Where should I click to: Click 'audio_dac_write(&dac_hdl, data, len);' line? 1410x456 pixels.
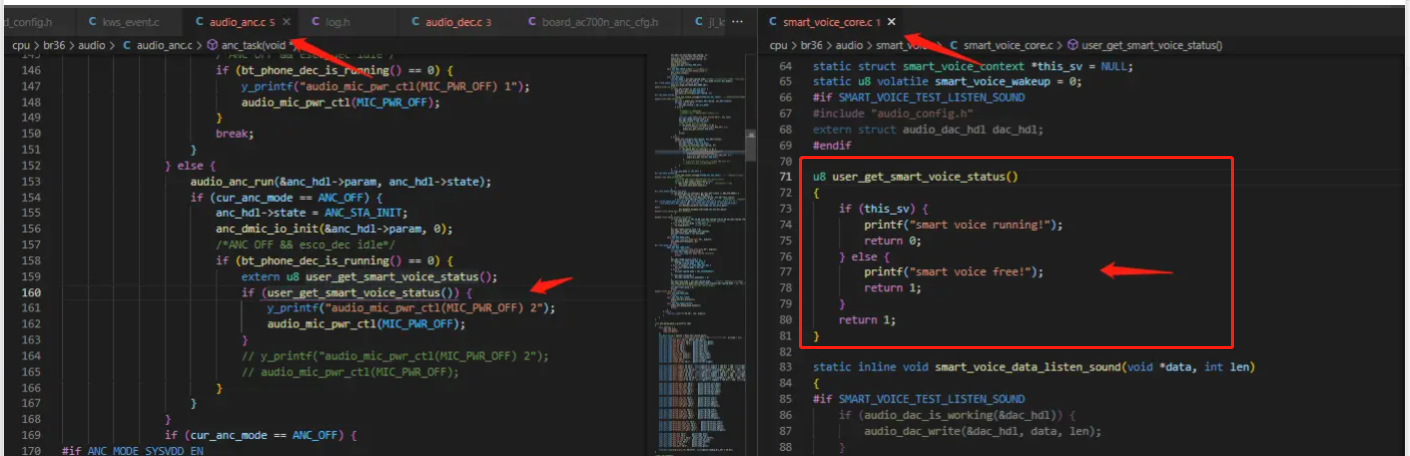[x=983, y=432]
